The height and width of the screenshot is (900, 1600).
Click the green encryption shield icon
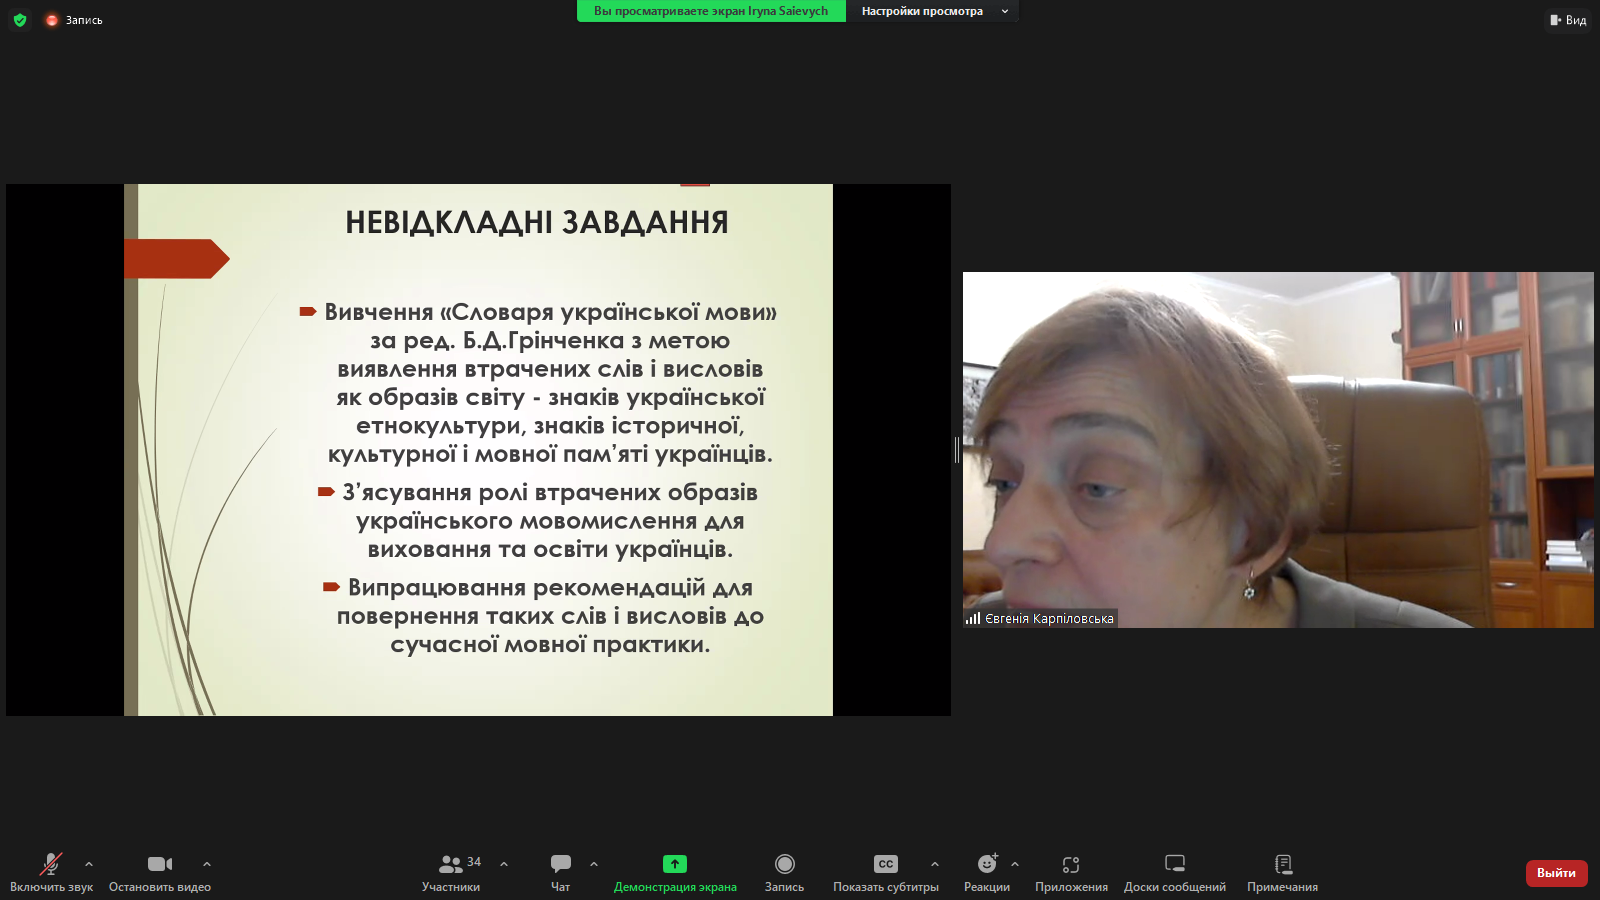point(20,20)
